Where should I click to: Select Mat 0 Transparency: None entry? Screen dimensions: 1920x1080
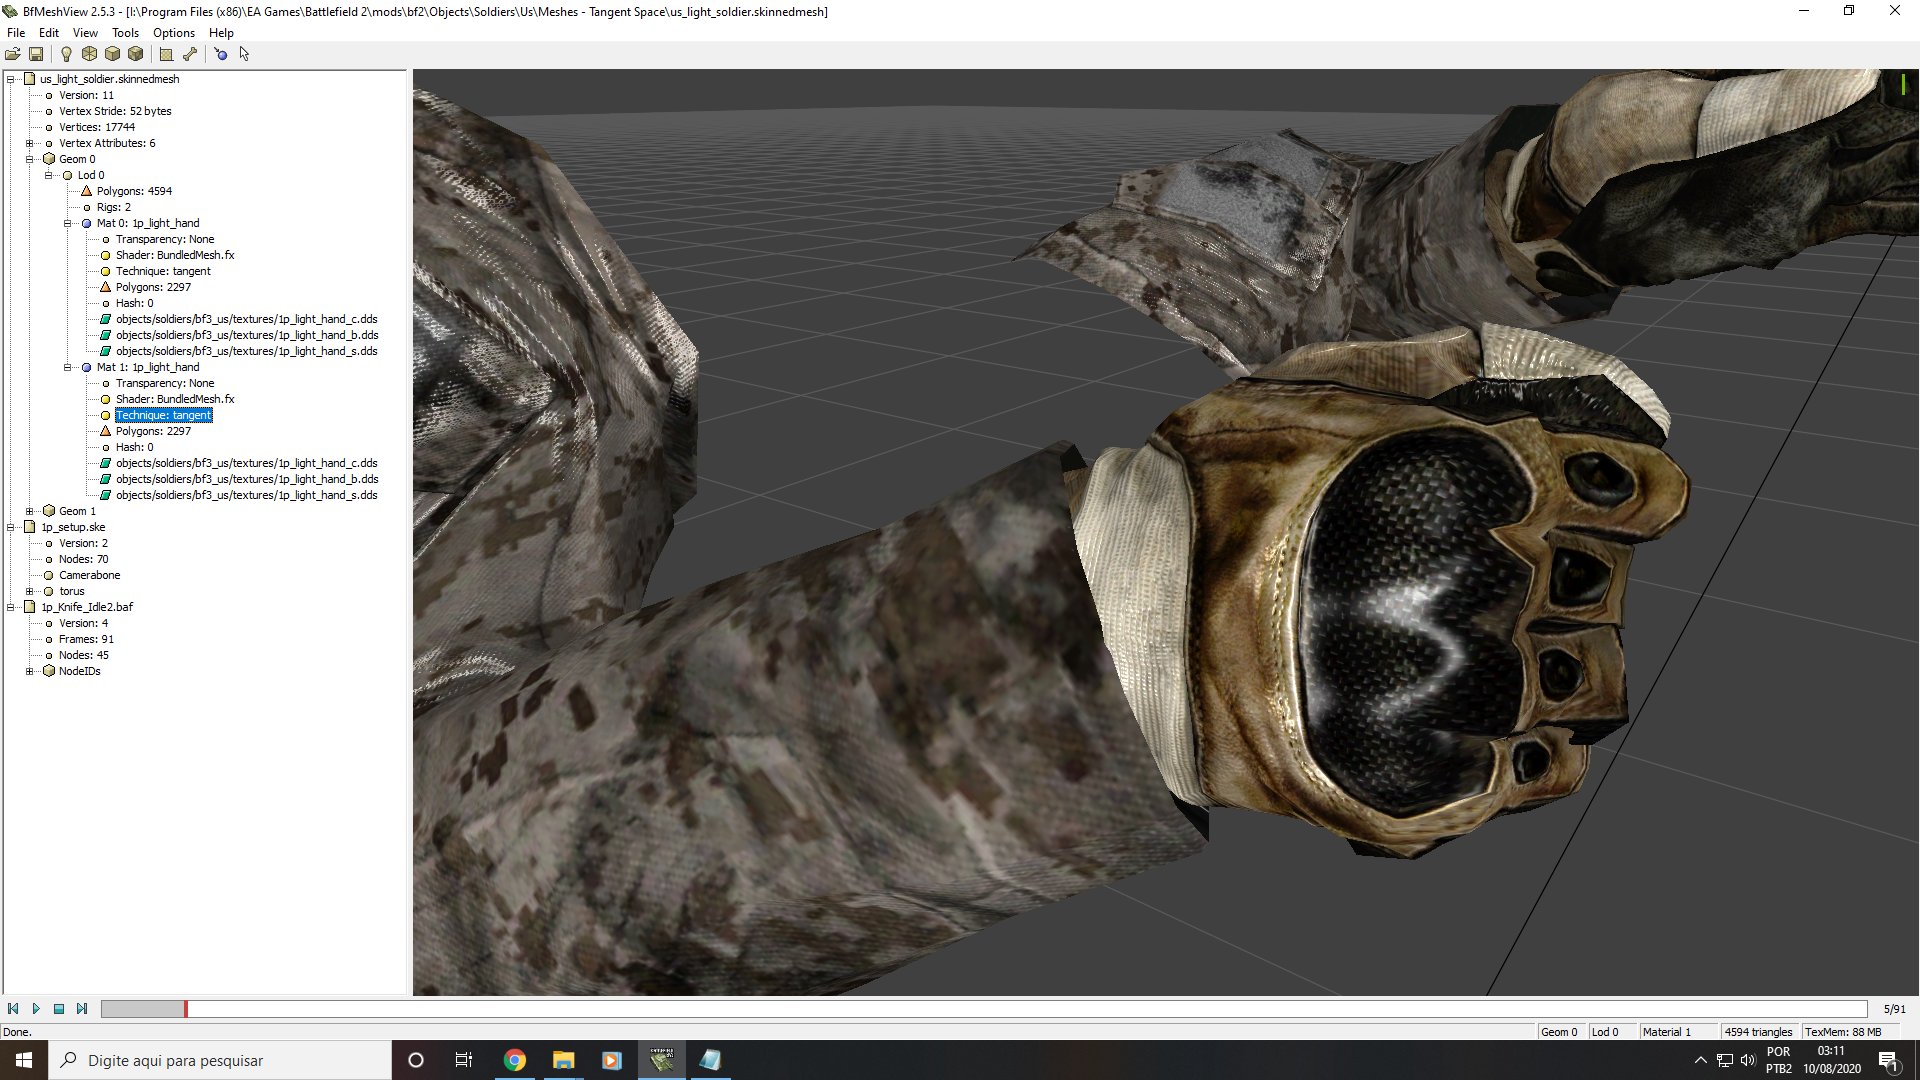pyautogui.click(x=164, y=239)
